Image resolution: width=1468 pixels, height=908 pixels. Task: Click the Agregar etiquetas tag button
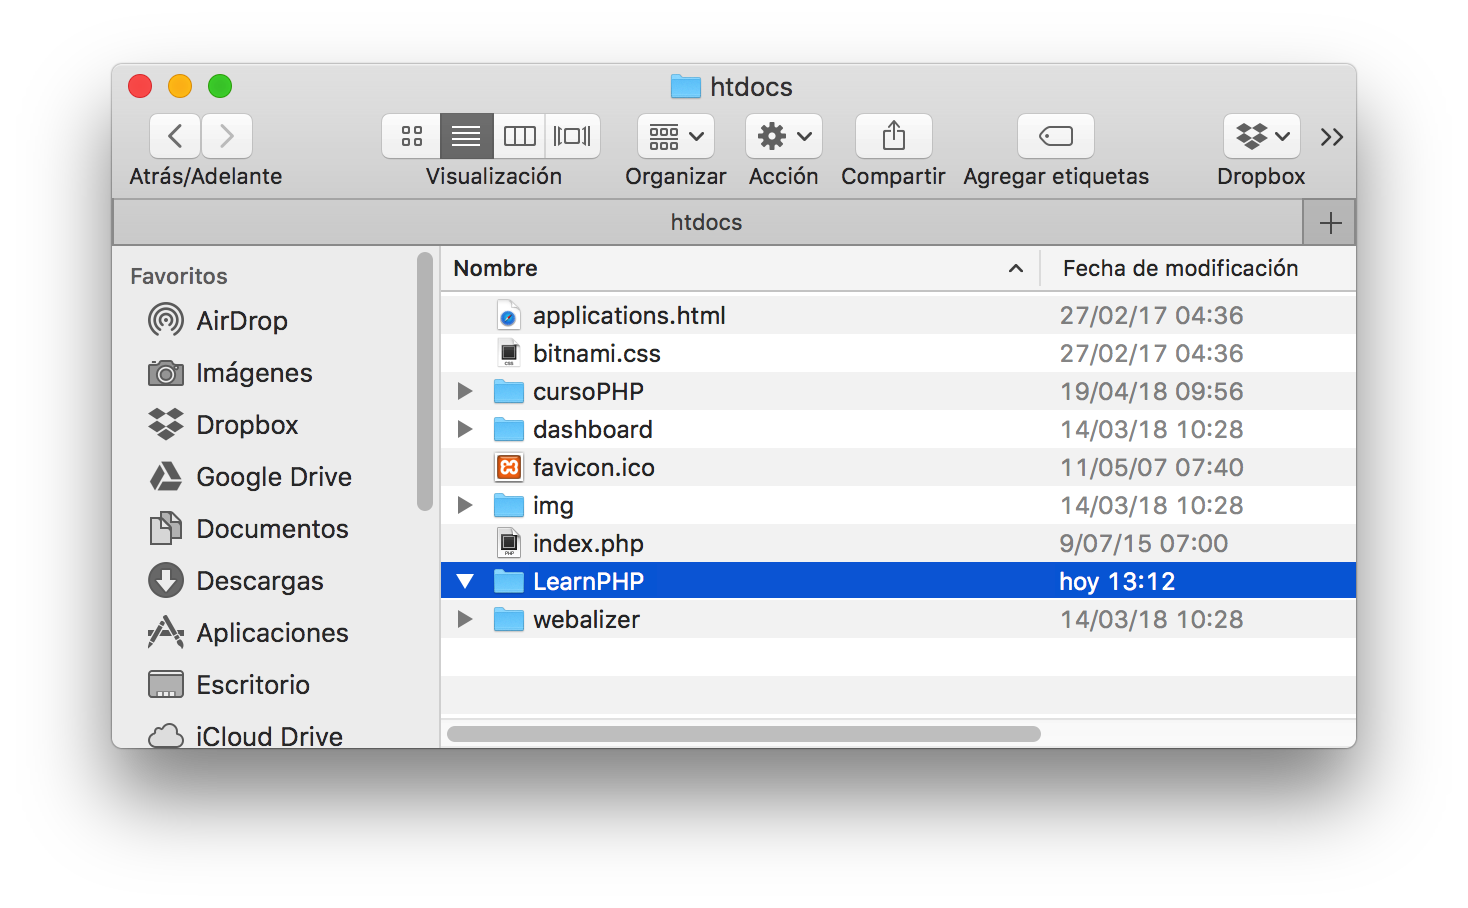1056,136
